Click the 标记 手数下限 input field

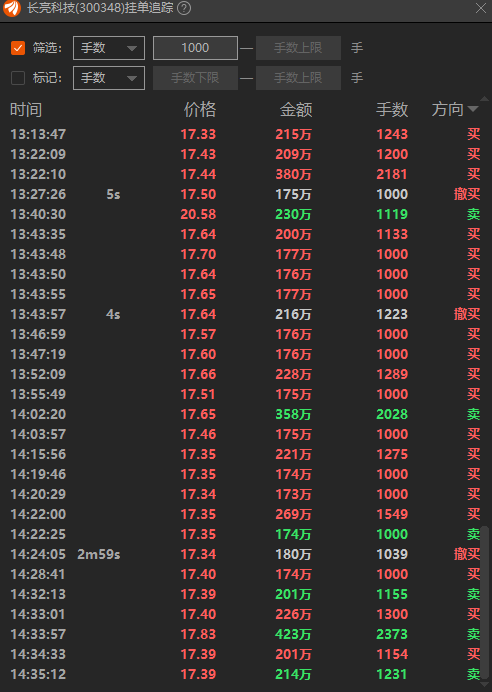point(195,78)
